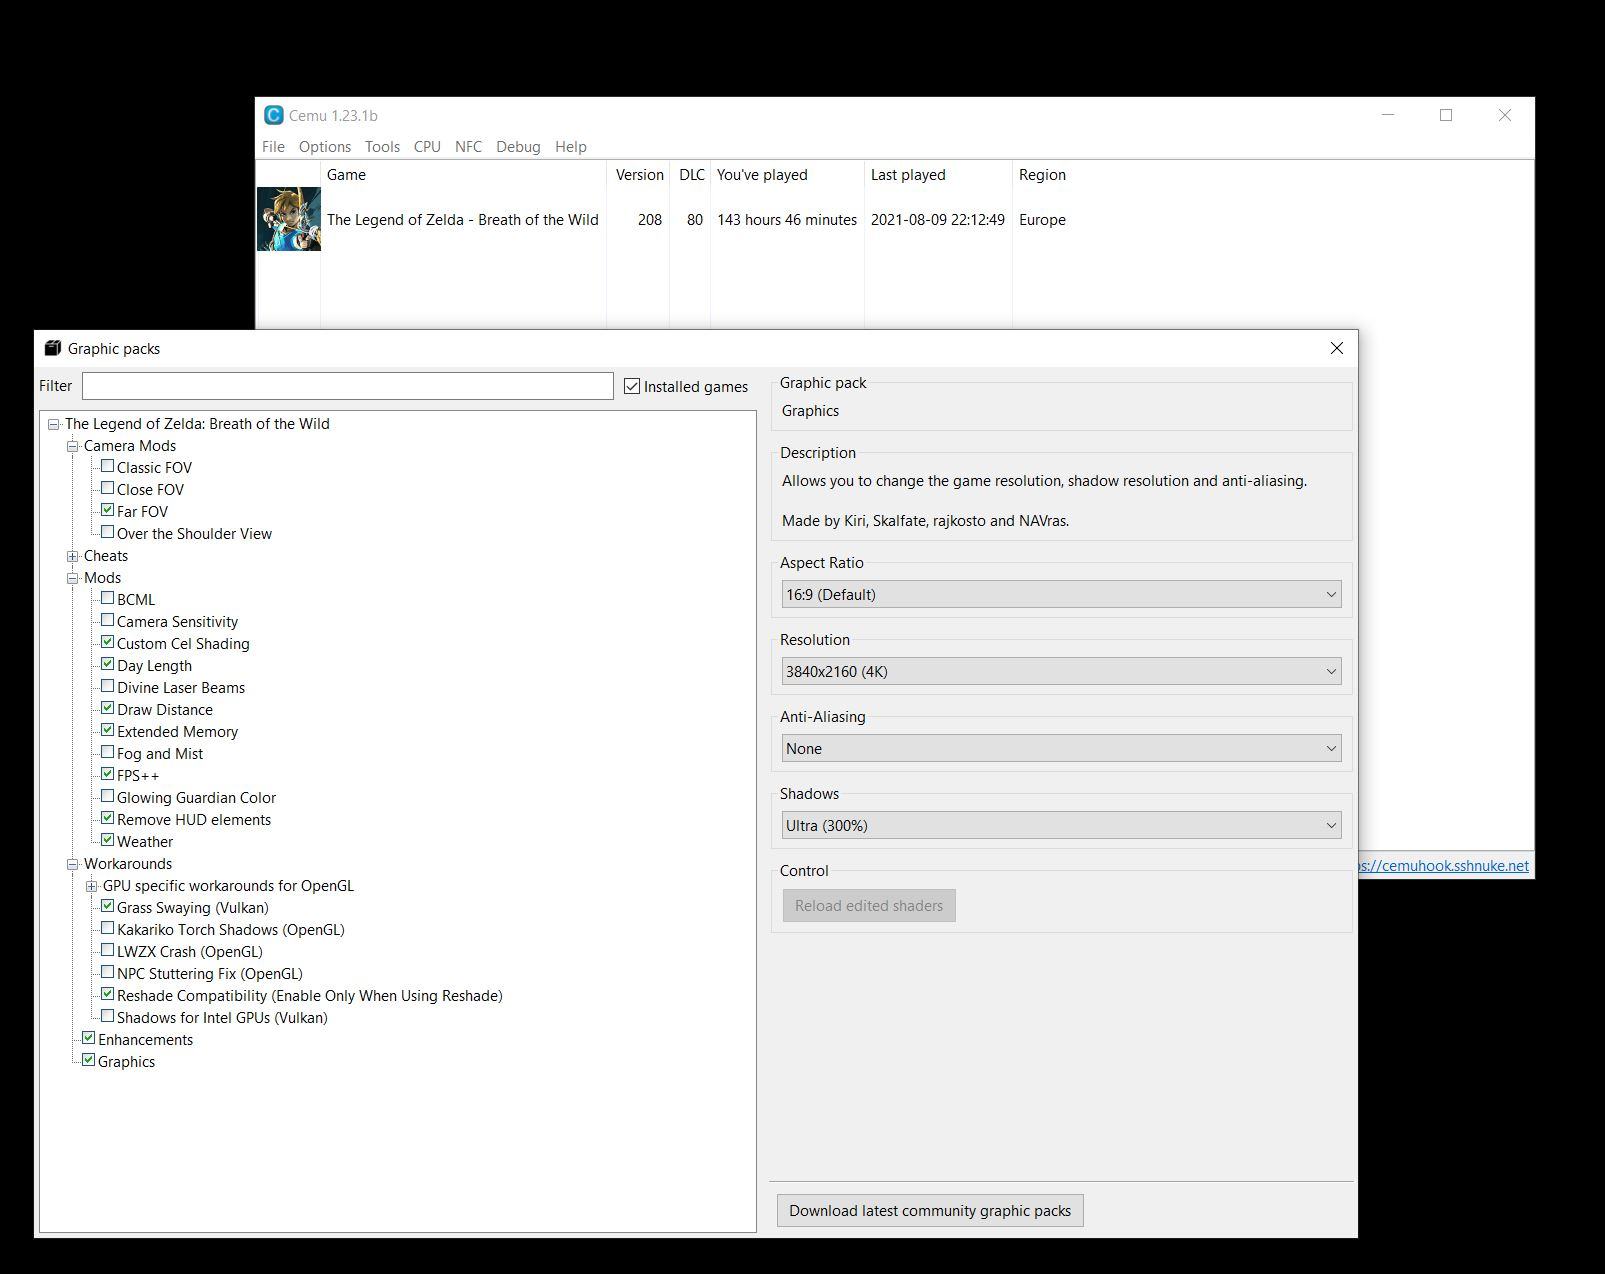Viewport: 1605px width, 1274px height.
Task: Uncheck the Far FOV option
Action: (x=107, y=510)
